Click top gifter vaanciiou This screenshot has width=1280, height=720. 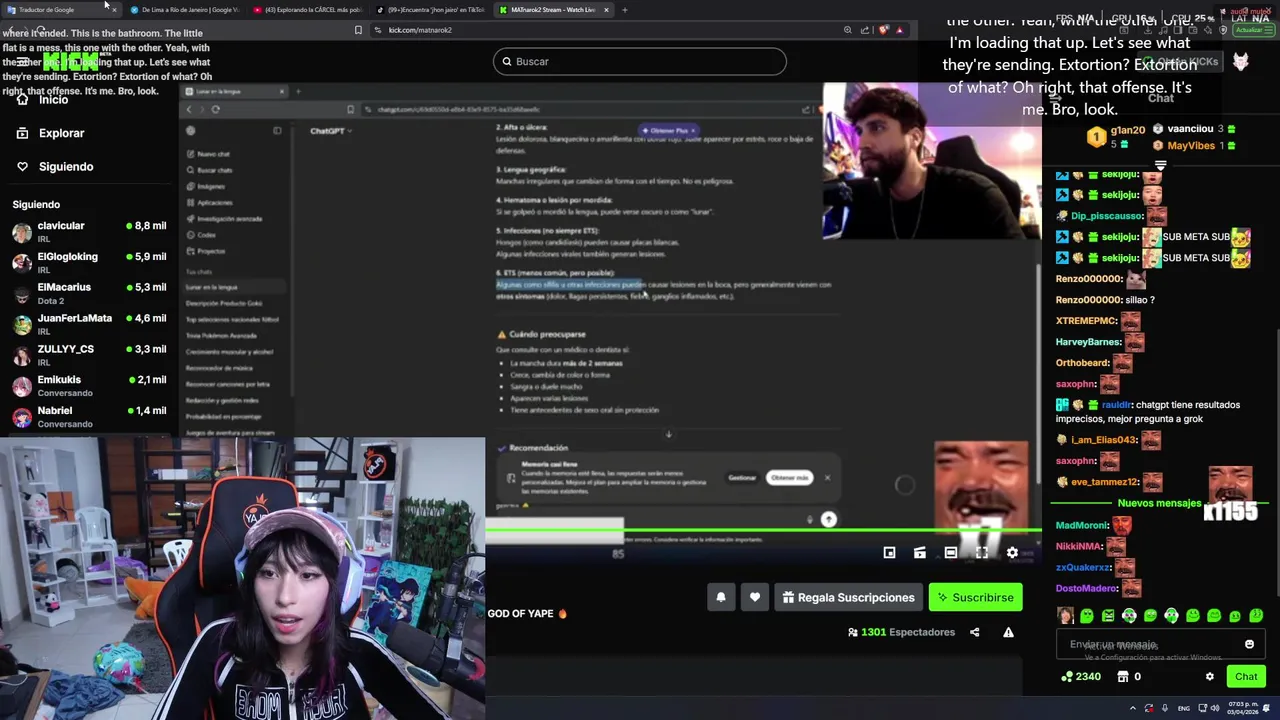pos(1190,129)
